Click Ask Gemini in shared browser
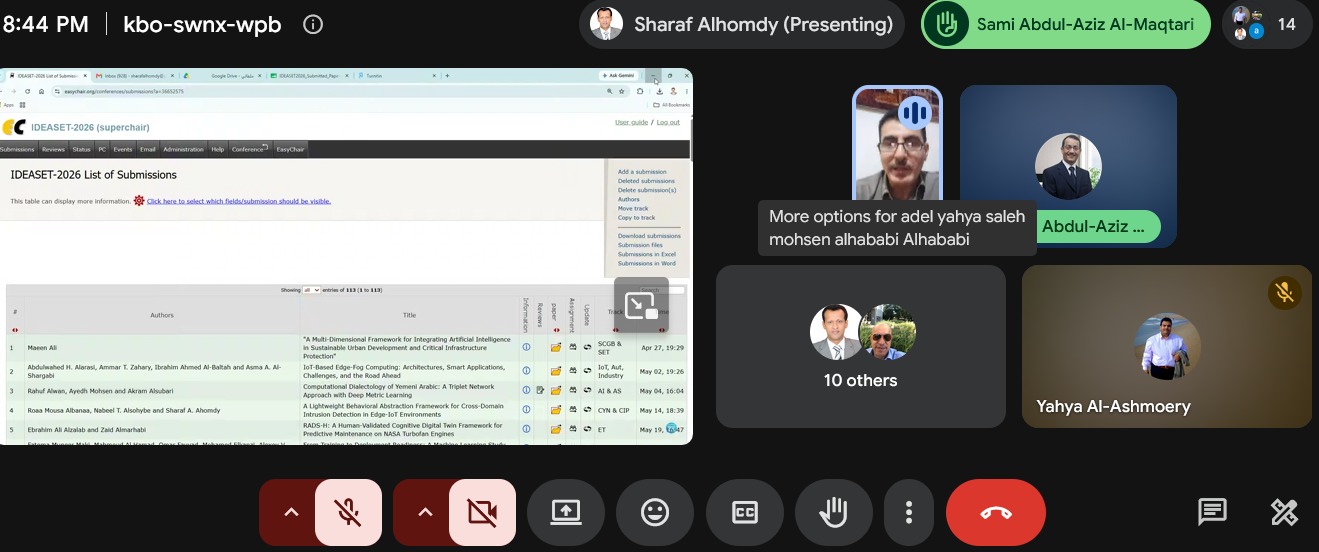The height and width of the screenshot is (552, 1319). click(x=618, y=76)
